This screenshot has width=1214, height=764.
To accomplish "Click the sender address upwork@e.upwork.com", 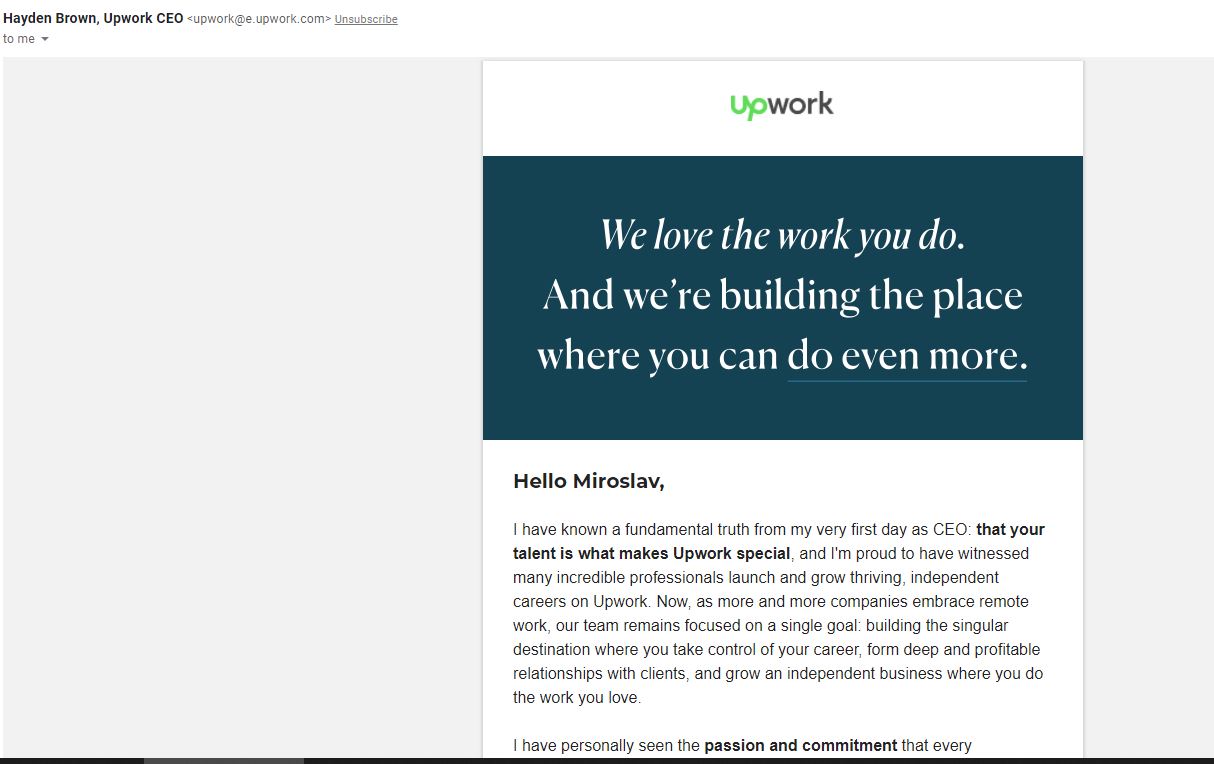I will coord(259,19).
